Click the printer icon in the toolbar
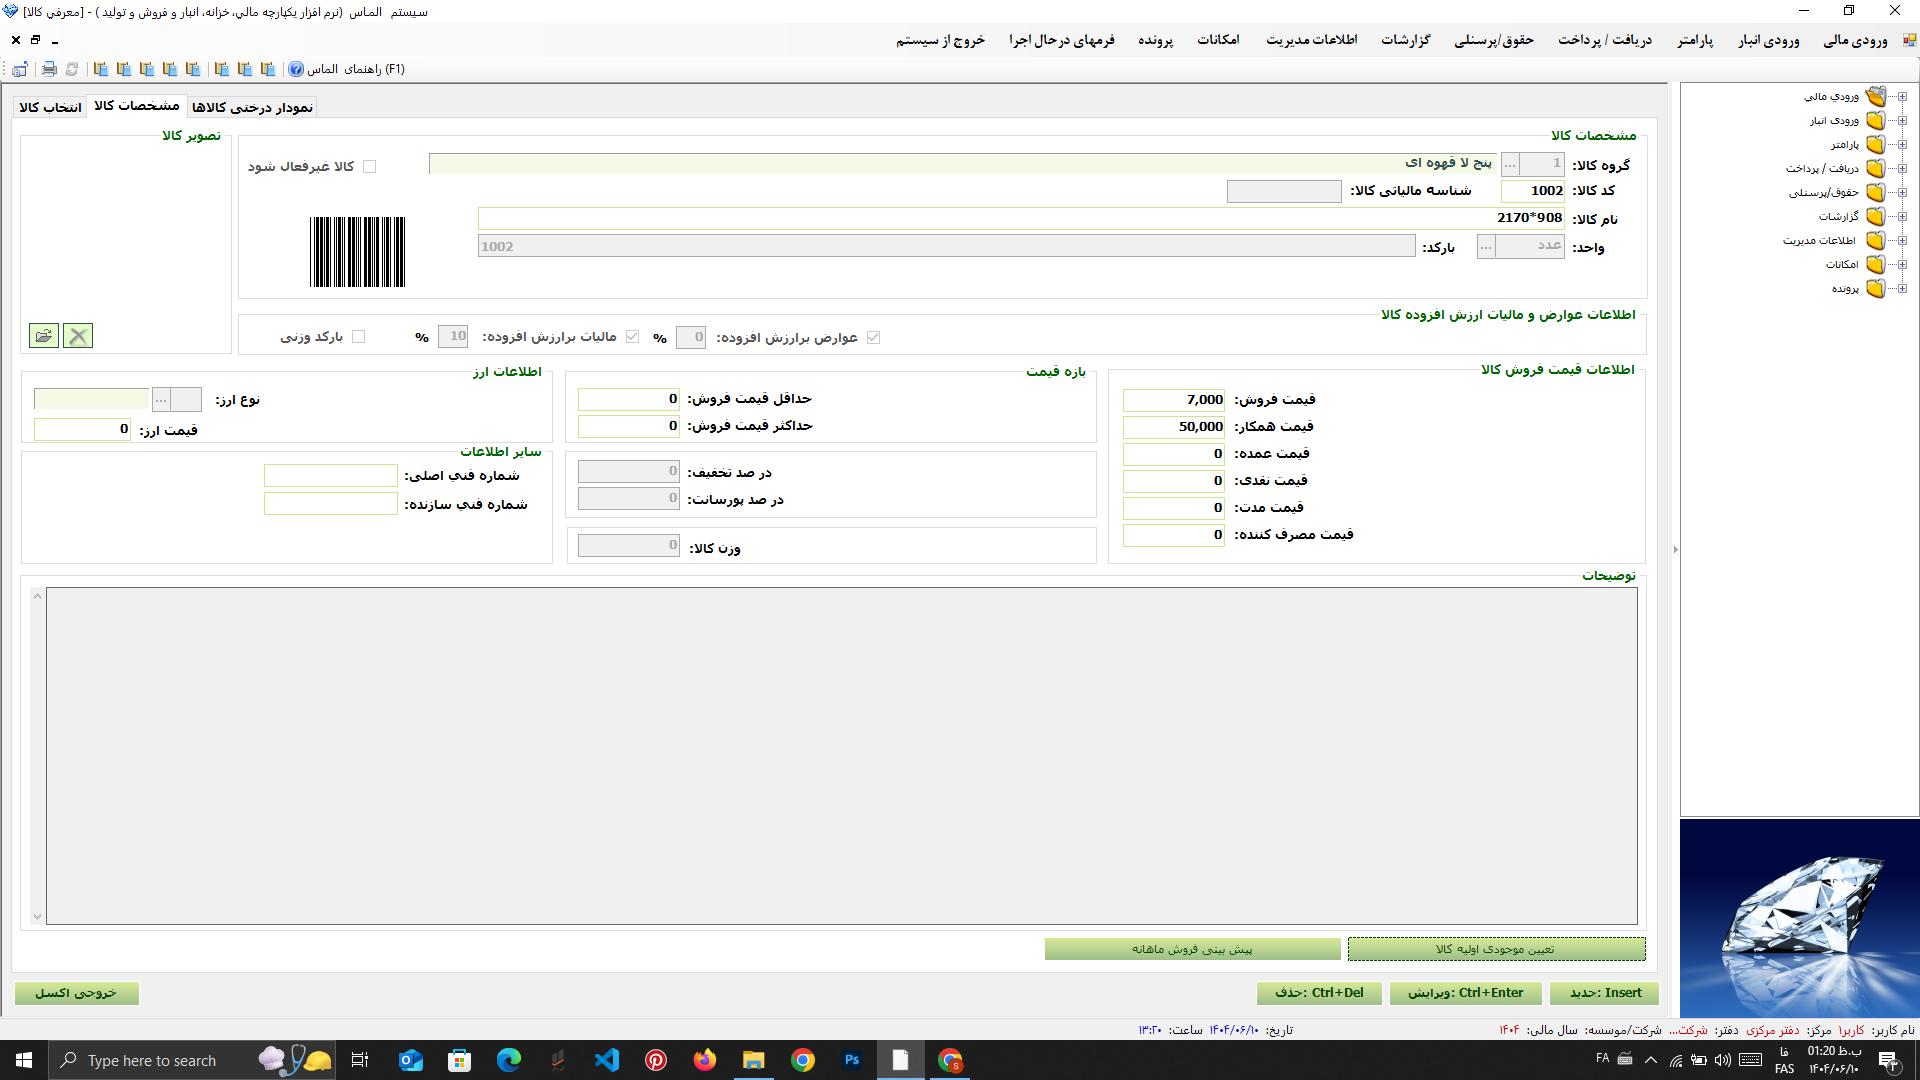This screenshot has height=1080, width=1920. tap(49, 69)
